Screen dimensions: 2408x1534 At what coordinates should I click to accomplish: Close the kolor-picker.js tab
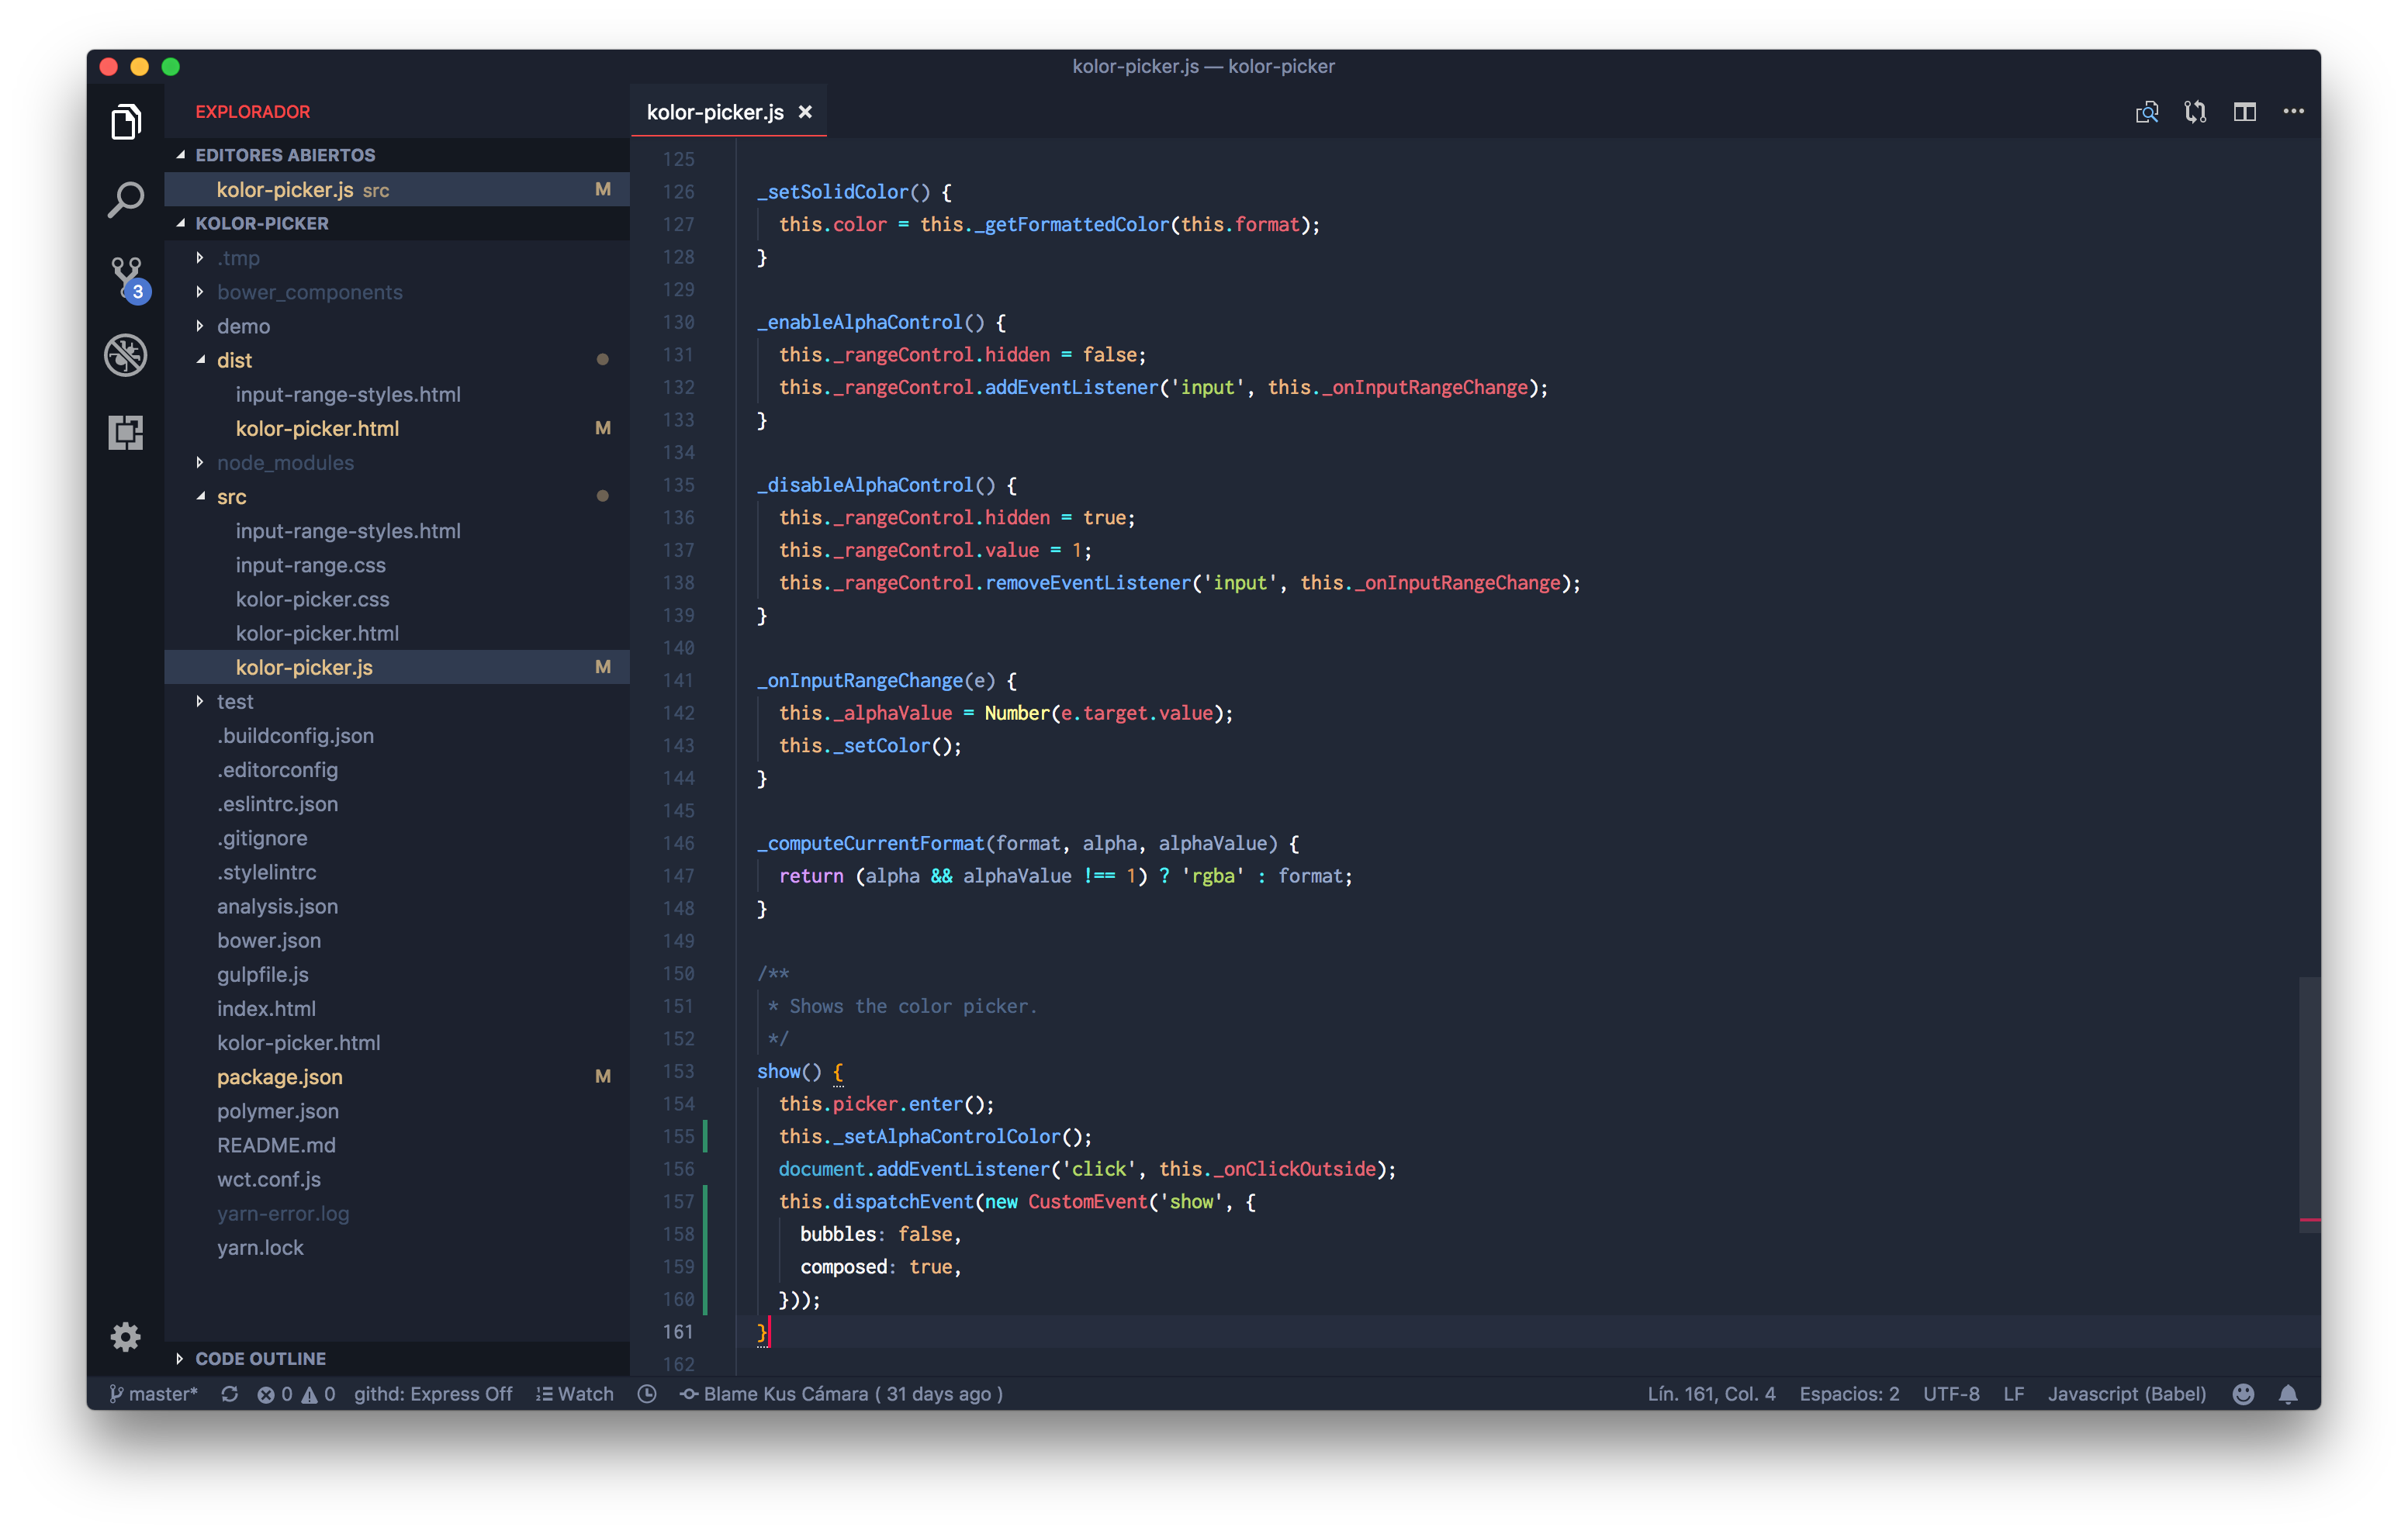805,112
